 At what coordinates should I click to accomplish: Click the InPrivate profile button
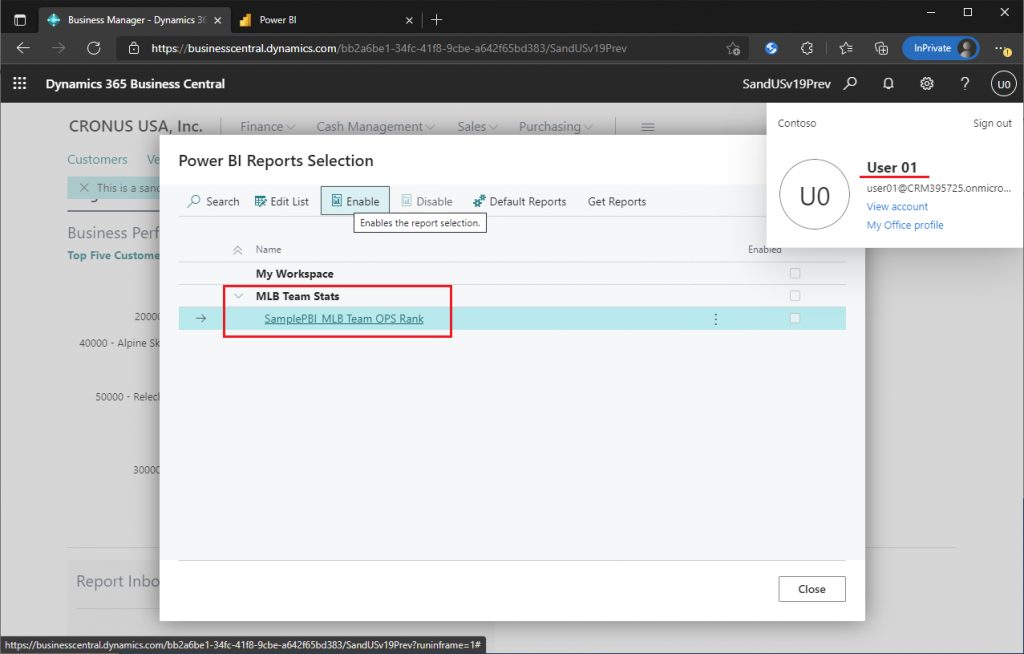point(940,48)
